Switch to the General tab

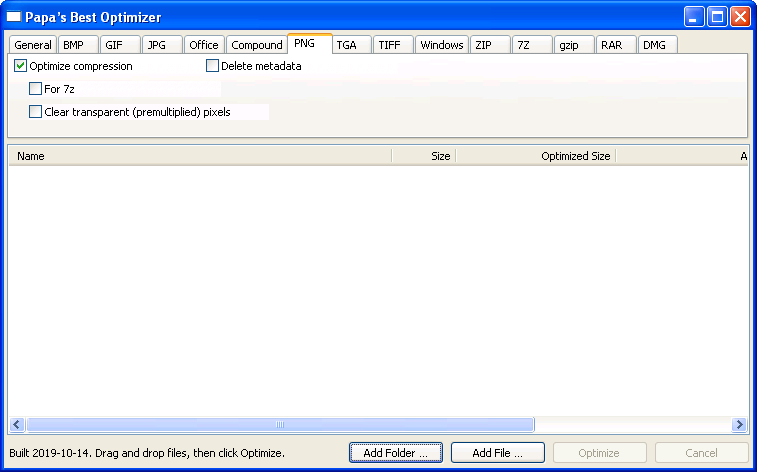point(33,45)
